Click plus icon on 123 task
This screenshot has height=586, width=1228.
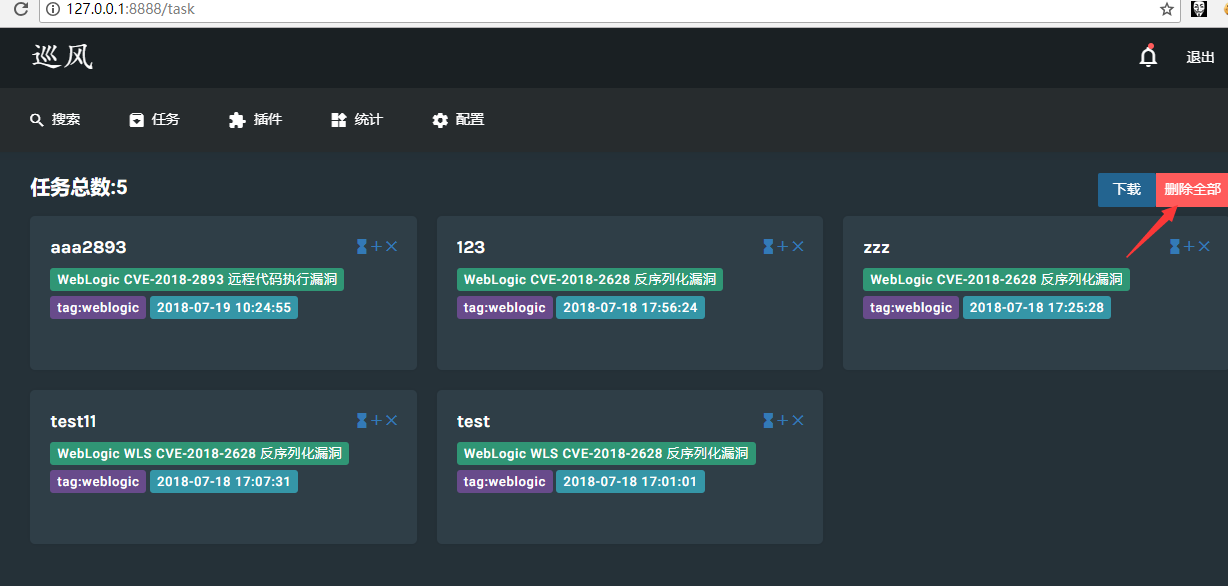tap(783, 246)
